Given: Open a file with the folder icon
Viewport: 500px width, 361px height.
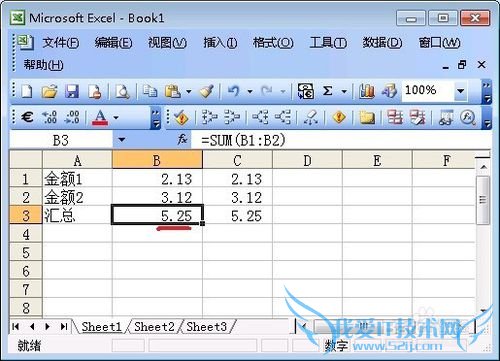Looking at the screenshot, I should pos(49,91).
